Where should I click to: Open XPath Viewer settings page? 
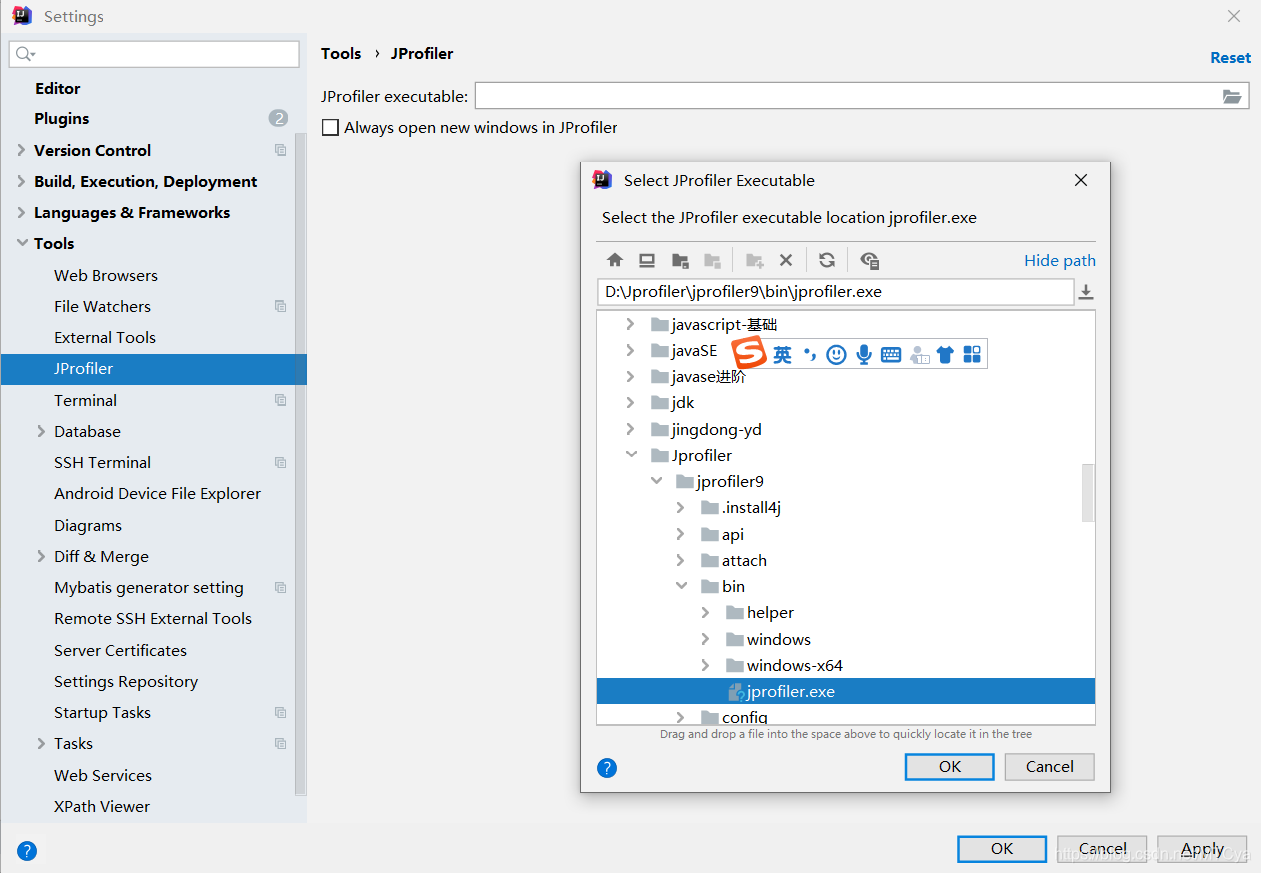[x=102, y=806]
